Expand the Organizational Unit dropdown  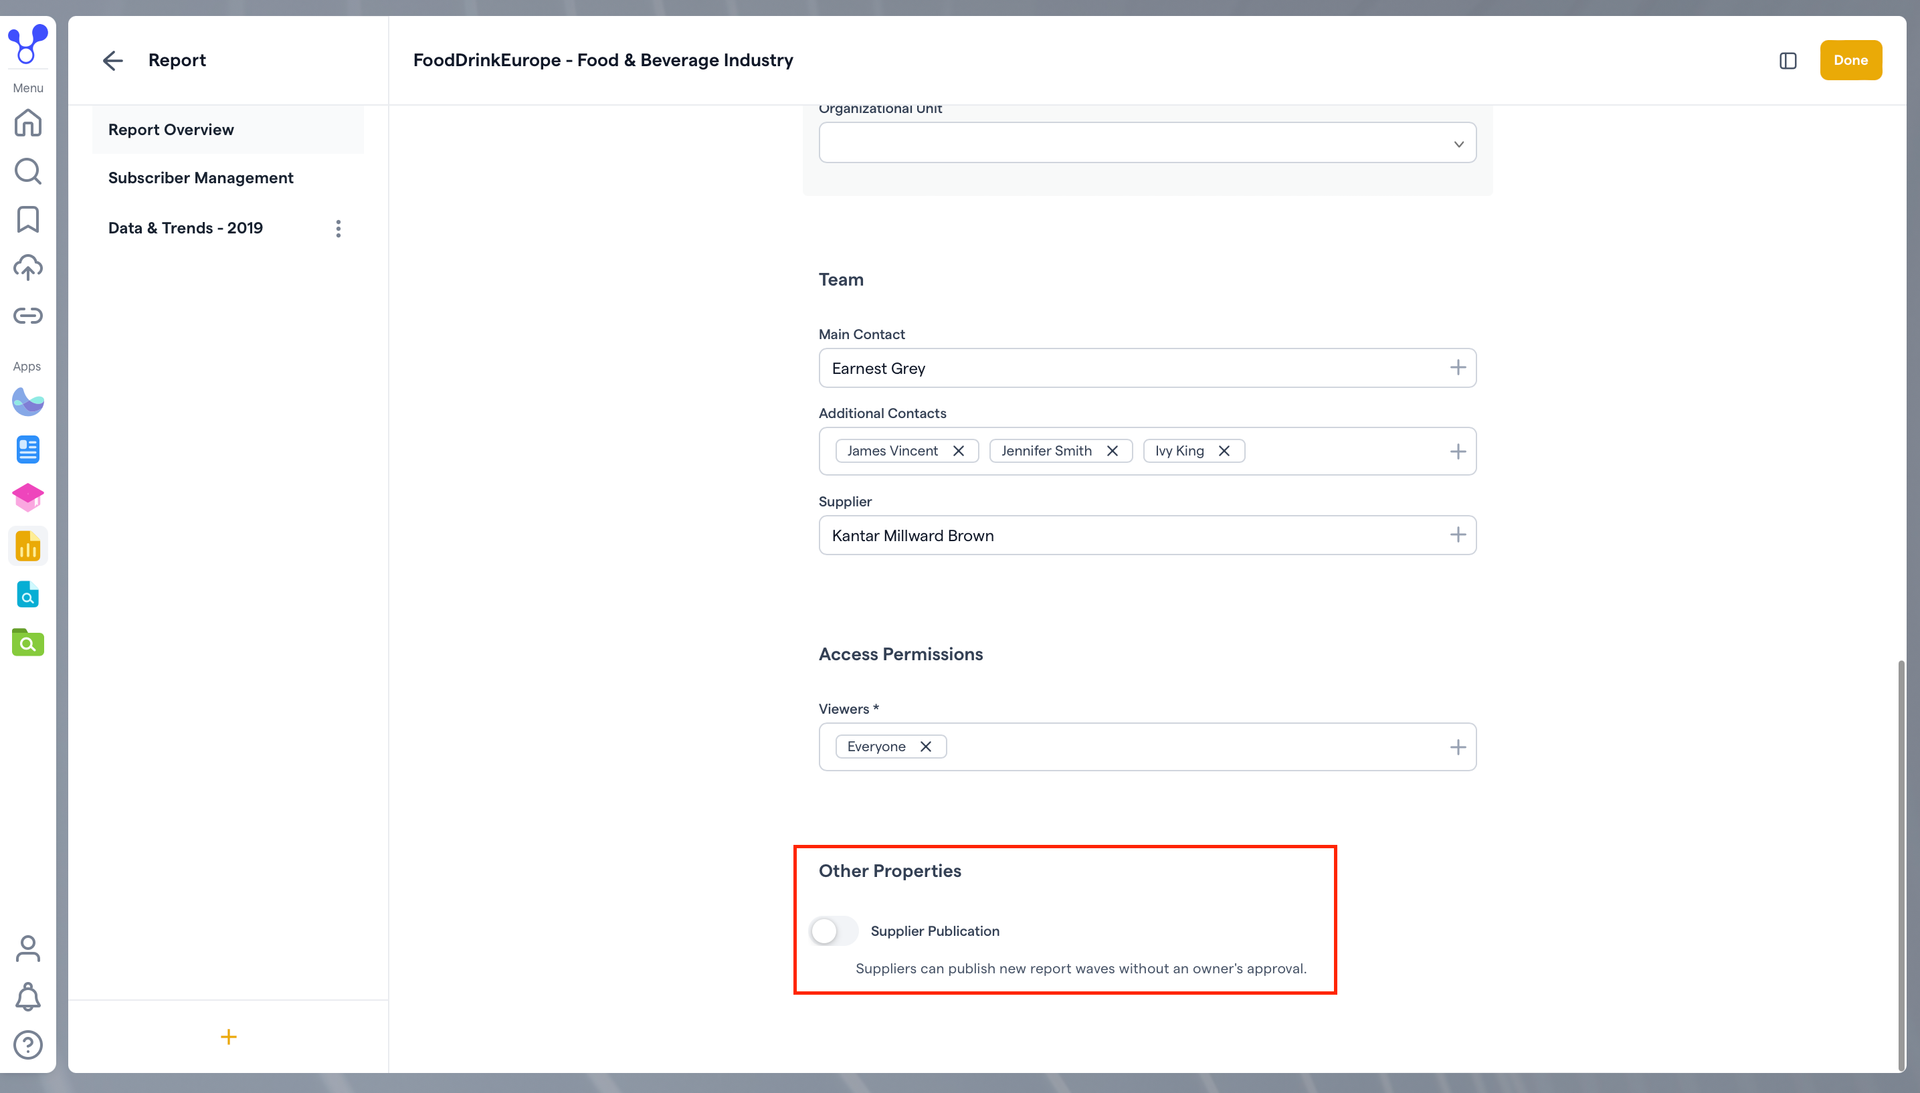point(1147,143)
